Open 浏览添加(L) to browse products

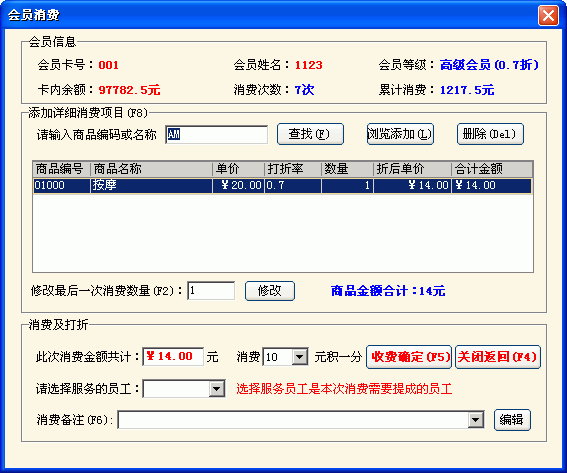pyautogui.click(x=400, y=134)
